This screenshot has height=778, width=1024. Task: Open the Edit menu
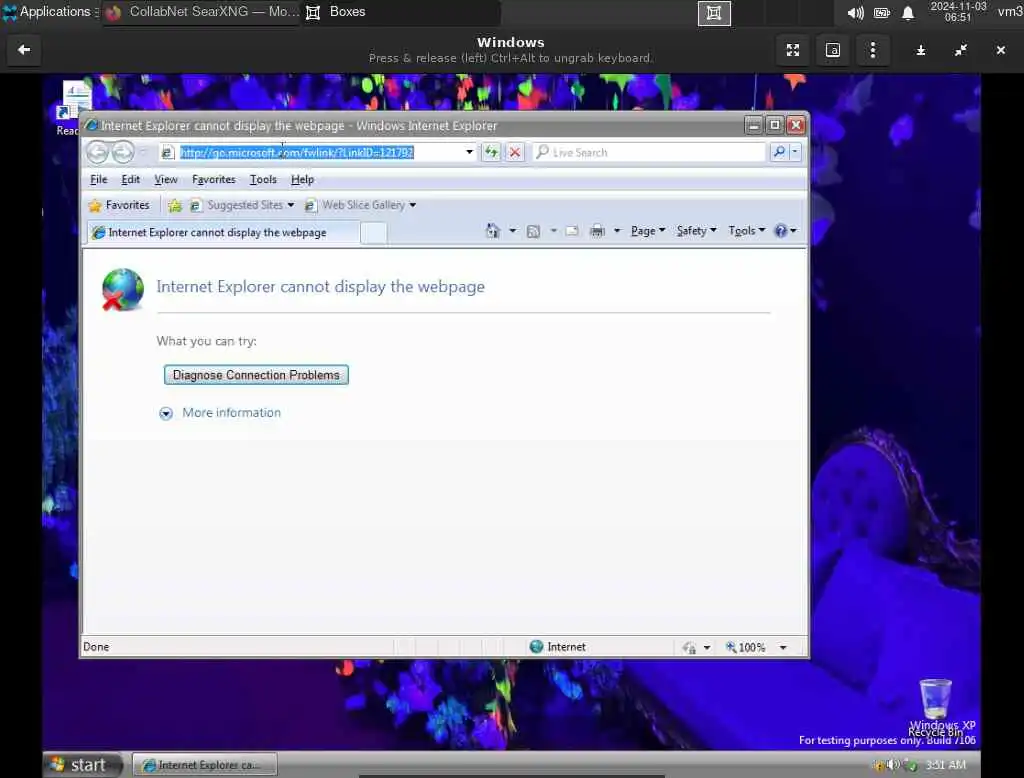coord(131,180)
